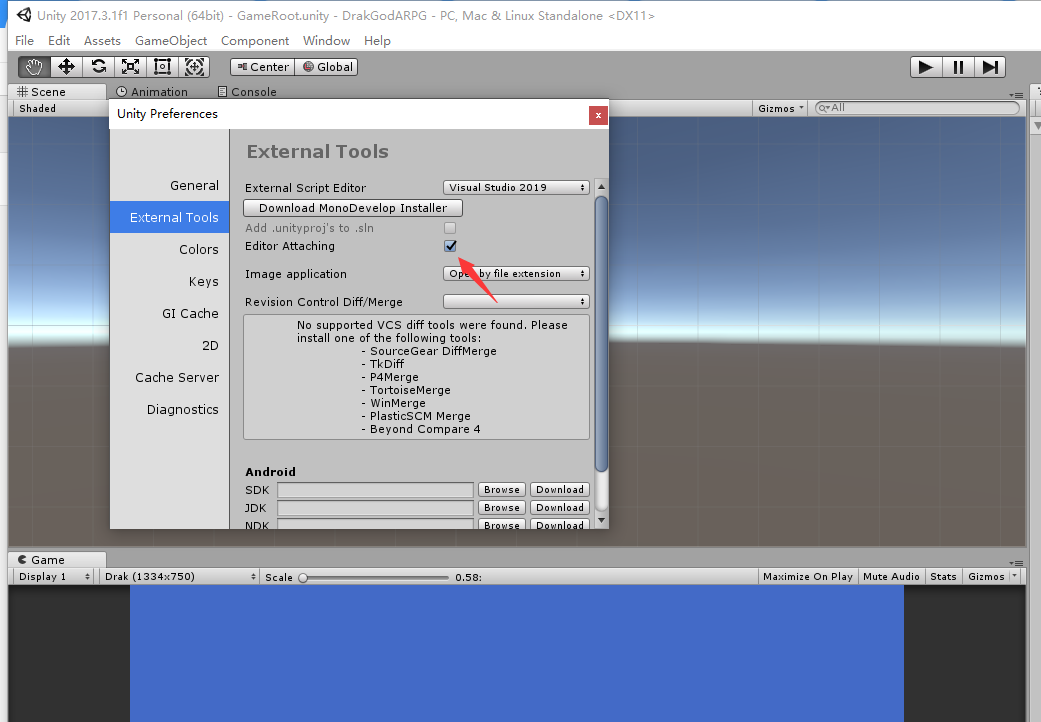1041x722 pixels.
Task: Select the Rect transform tool
Action: 162,66
